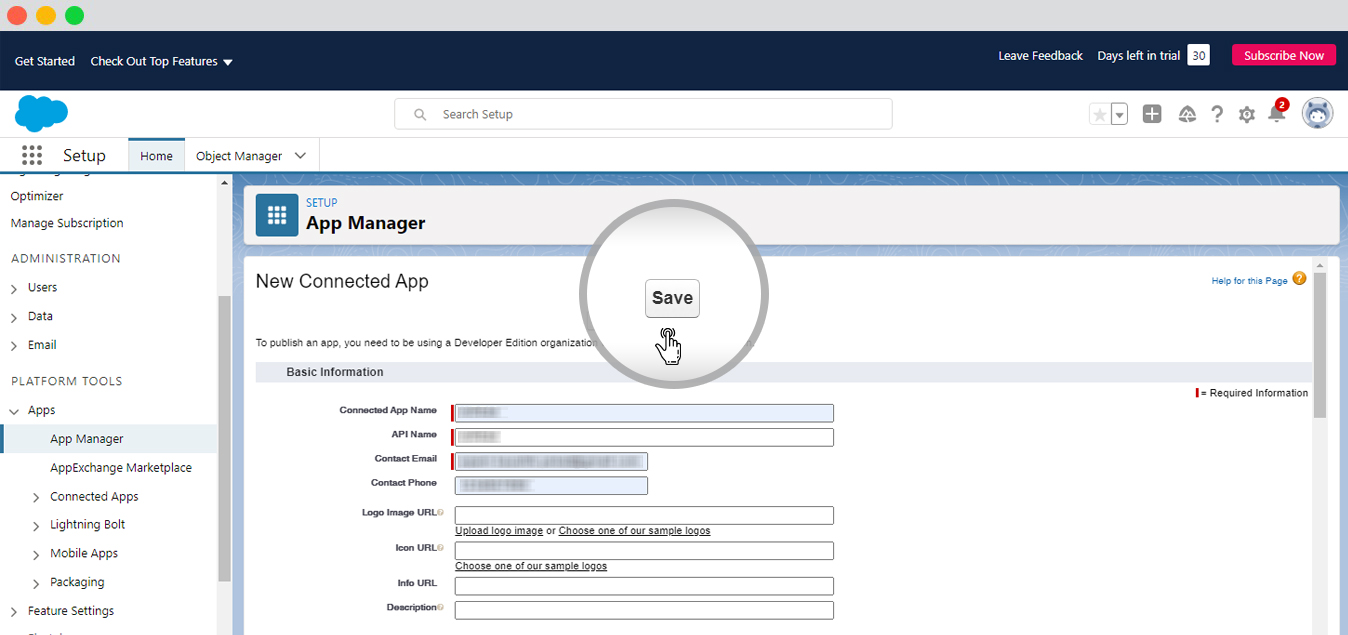The image size is (1348, 635).
Task: Click the App Manager header icon
Action: [277, 215]
